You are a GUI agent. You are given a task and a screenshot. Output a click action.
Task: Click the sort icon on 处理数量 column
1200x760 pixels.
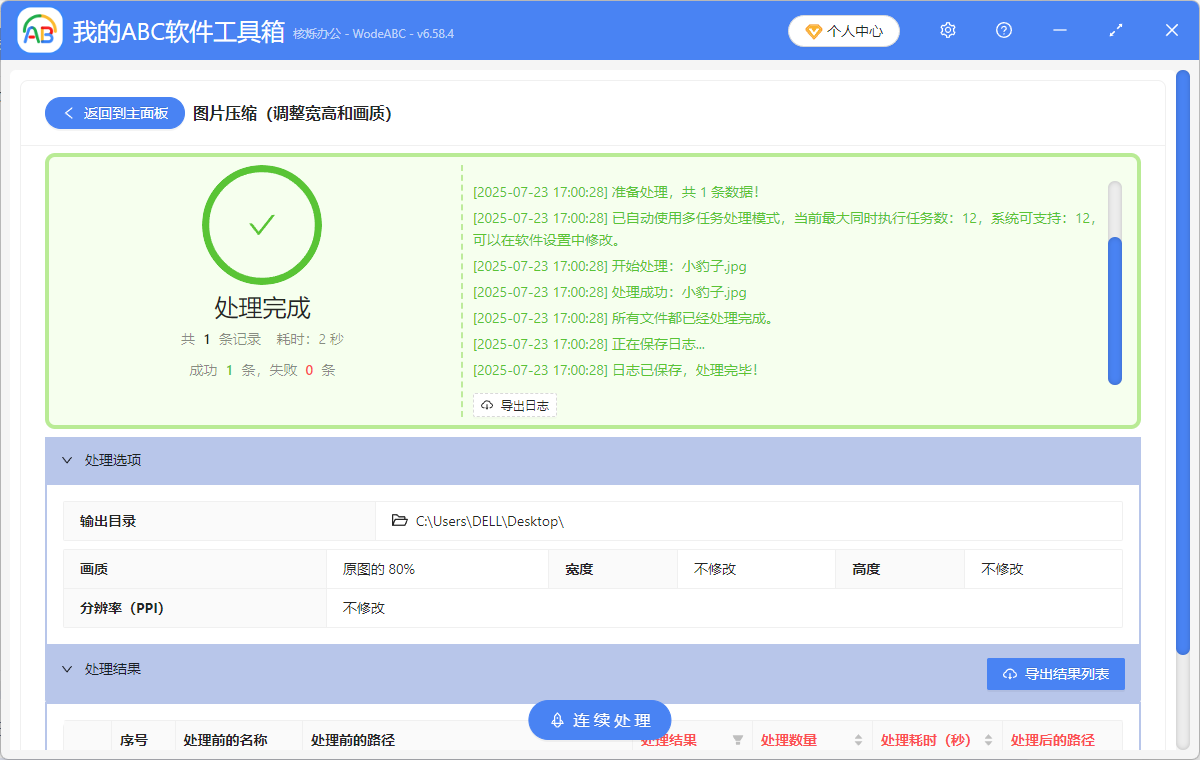click(858, 738)
